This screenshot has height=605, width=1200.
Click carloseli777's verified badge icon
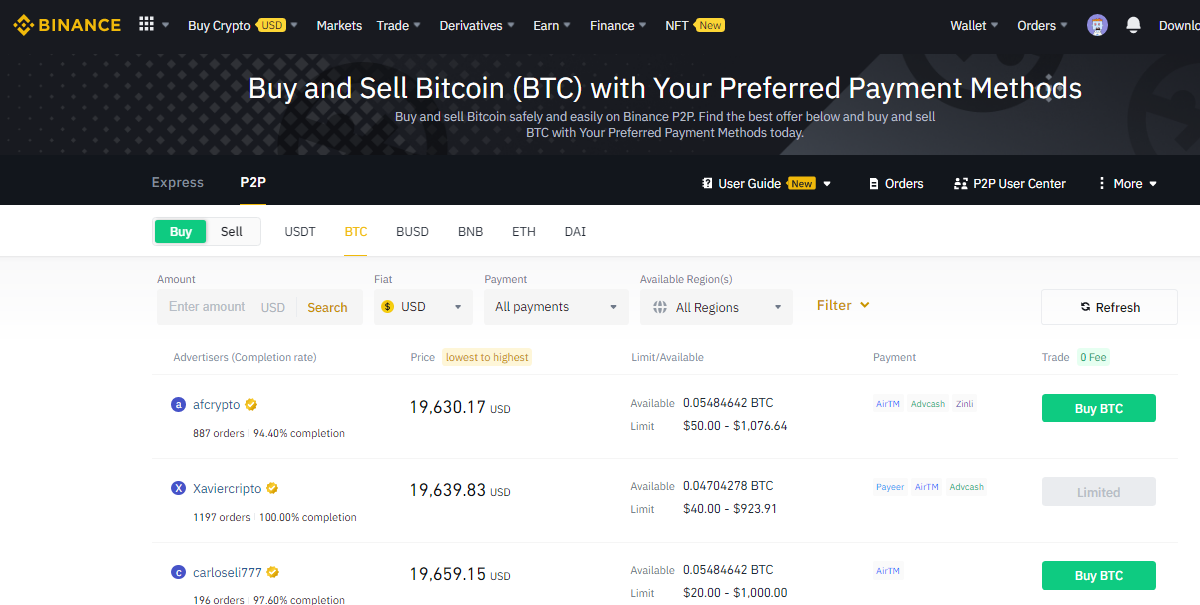(272, 573)
